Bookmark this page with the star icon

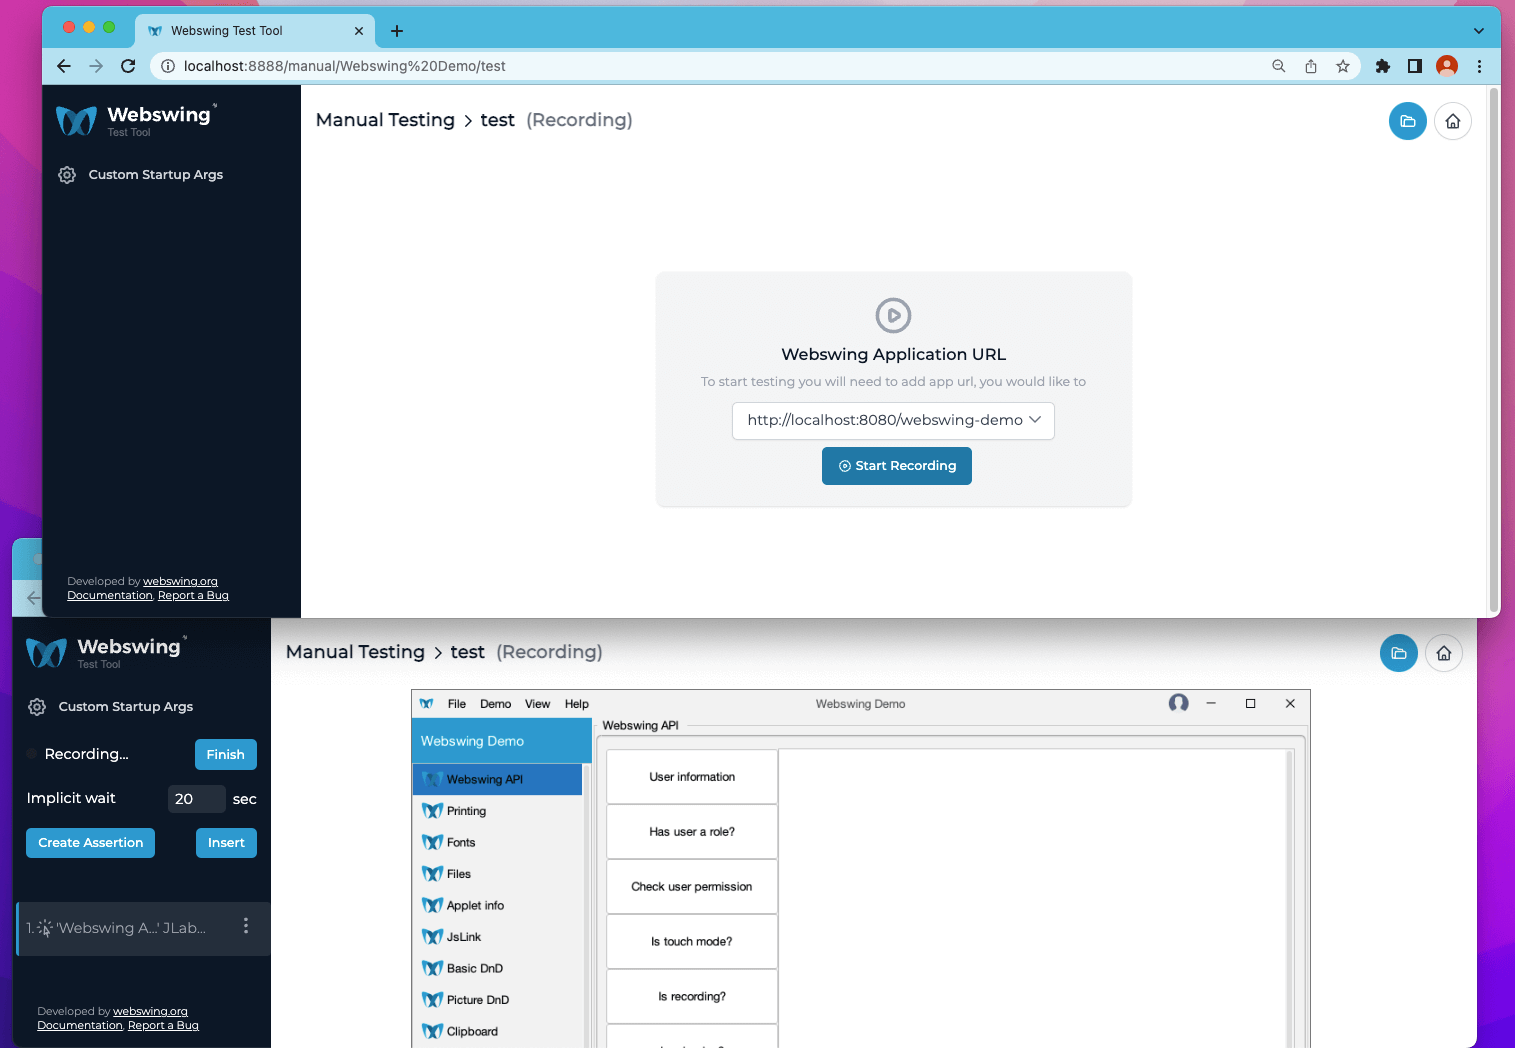[x=1342, y=66]
